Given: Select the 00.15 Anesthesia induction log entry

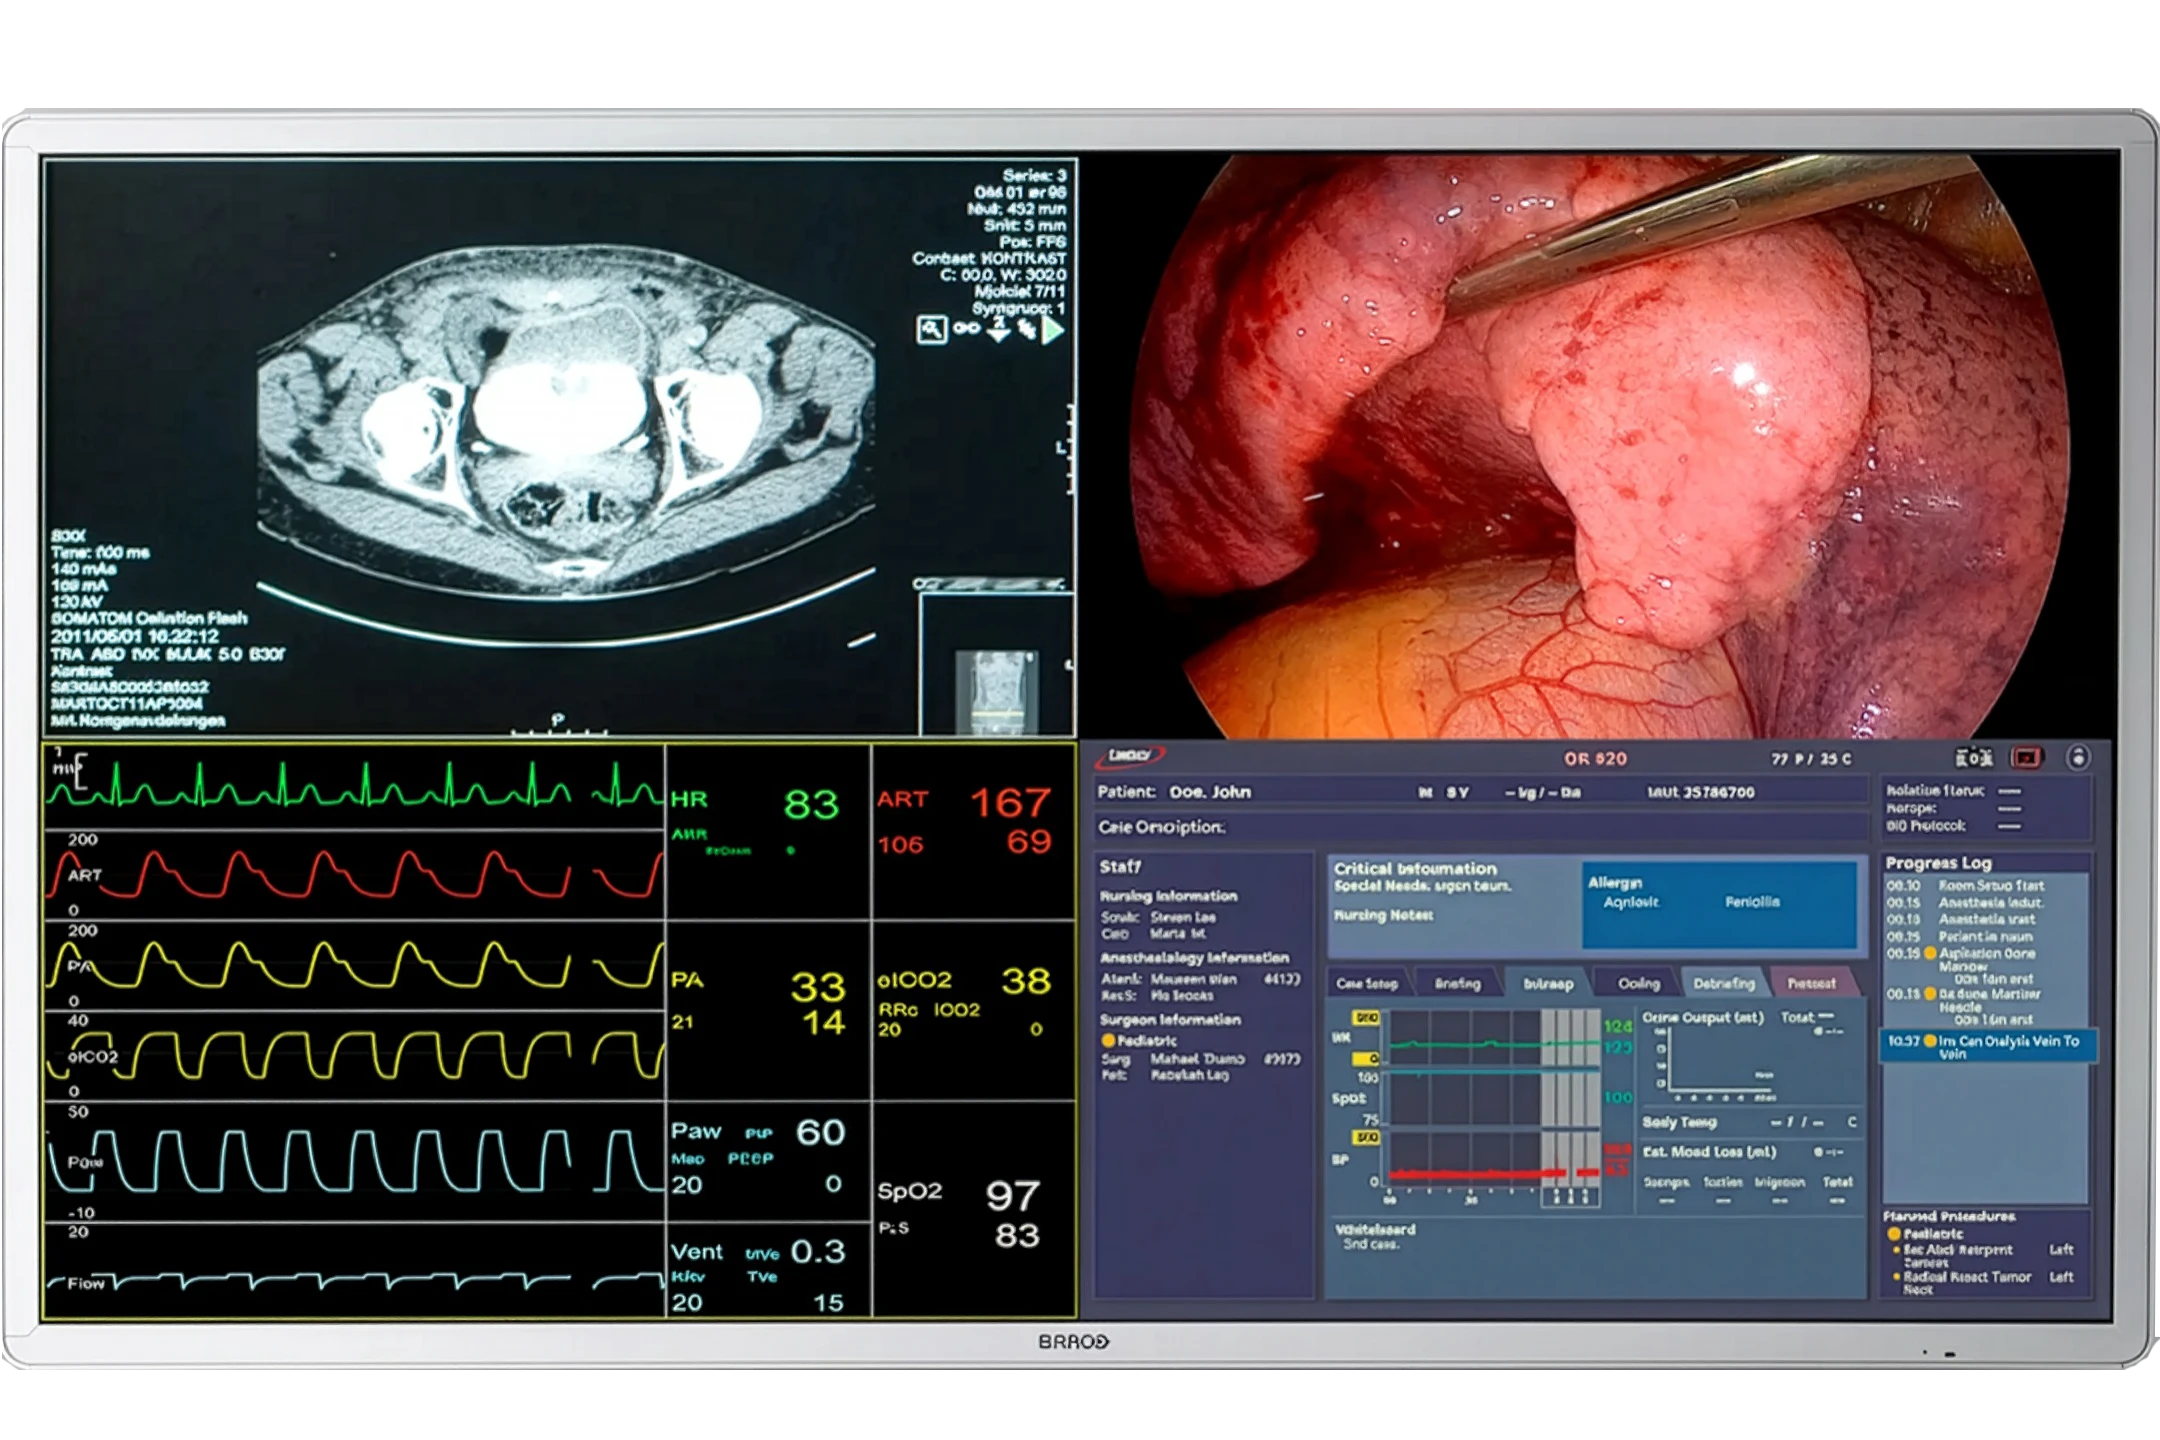Looking at the screenshot, I should tap(1964, 903).
